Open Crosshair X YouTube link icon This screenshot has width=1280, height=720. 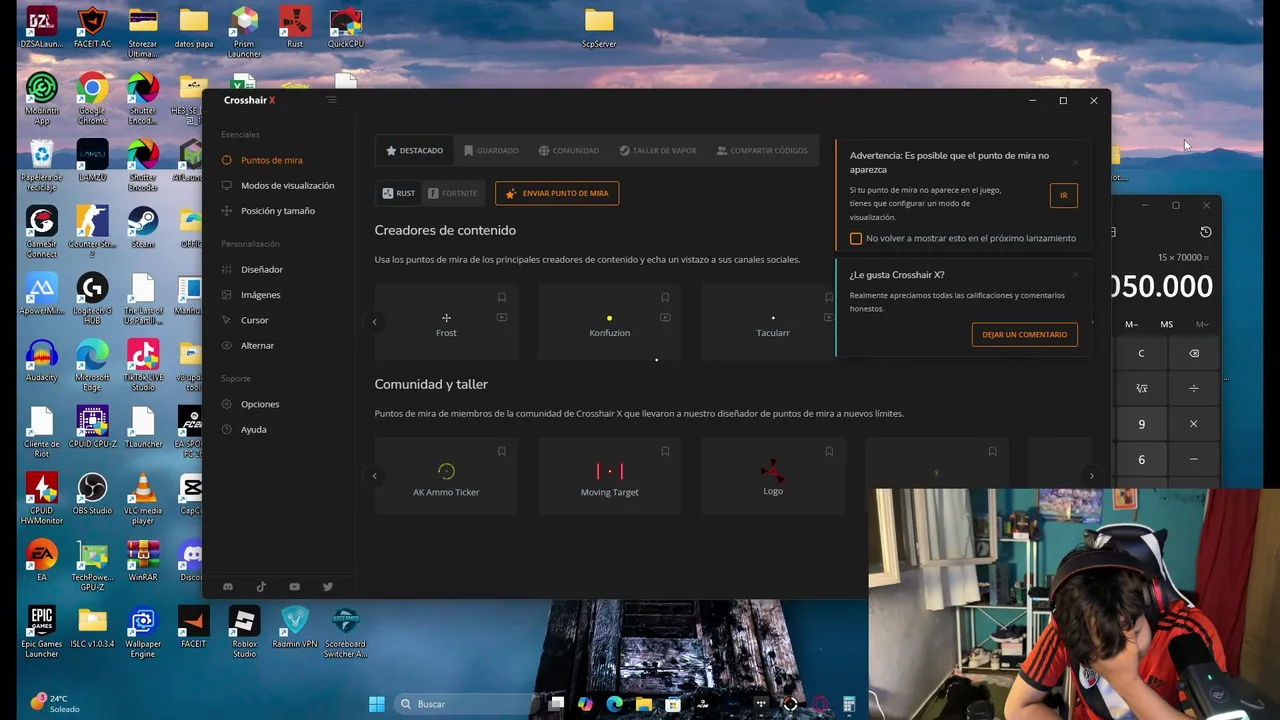(294, 587)
